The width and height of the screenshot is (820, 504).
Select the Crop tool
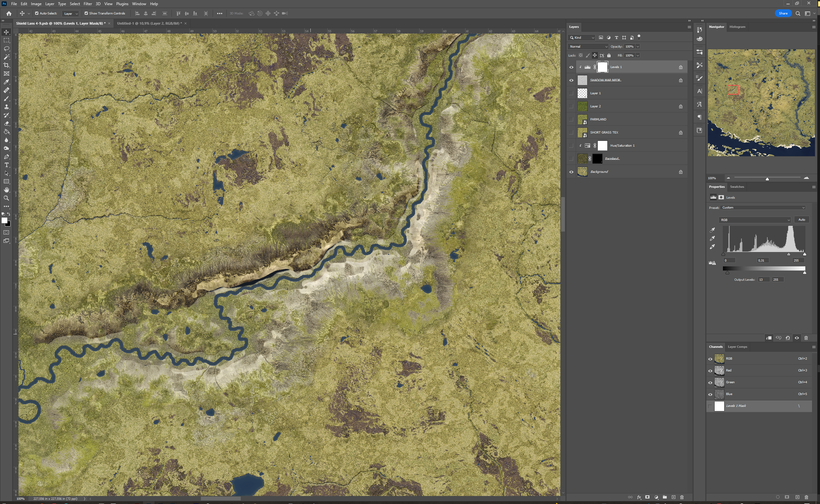(6, 65)
